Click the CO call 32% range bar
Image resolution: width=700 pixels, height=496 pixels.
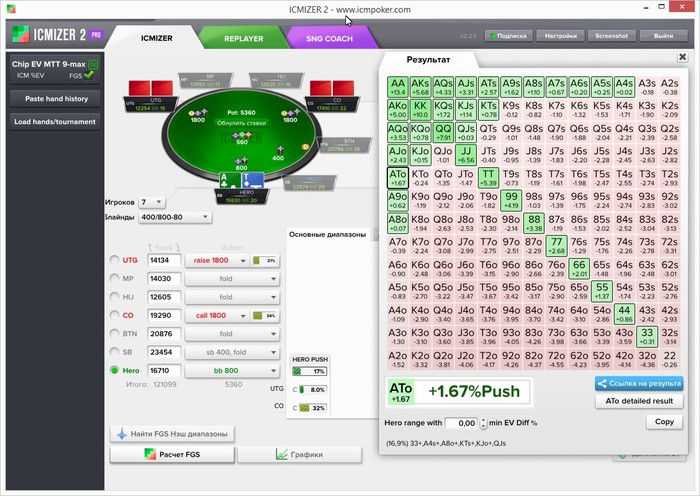[x=312, y=408]
